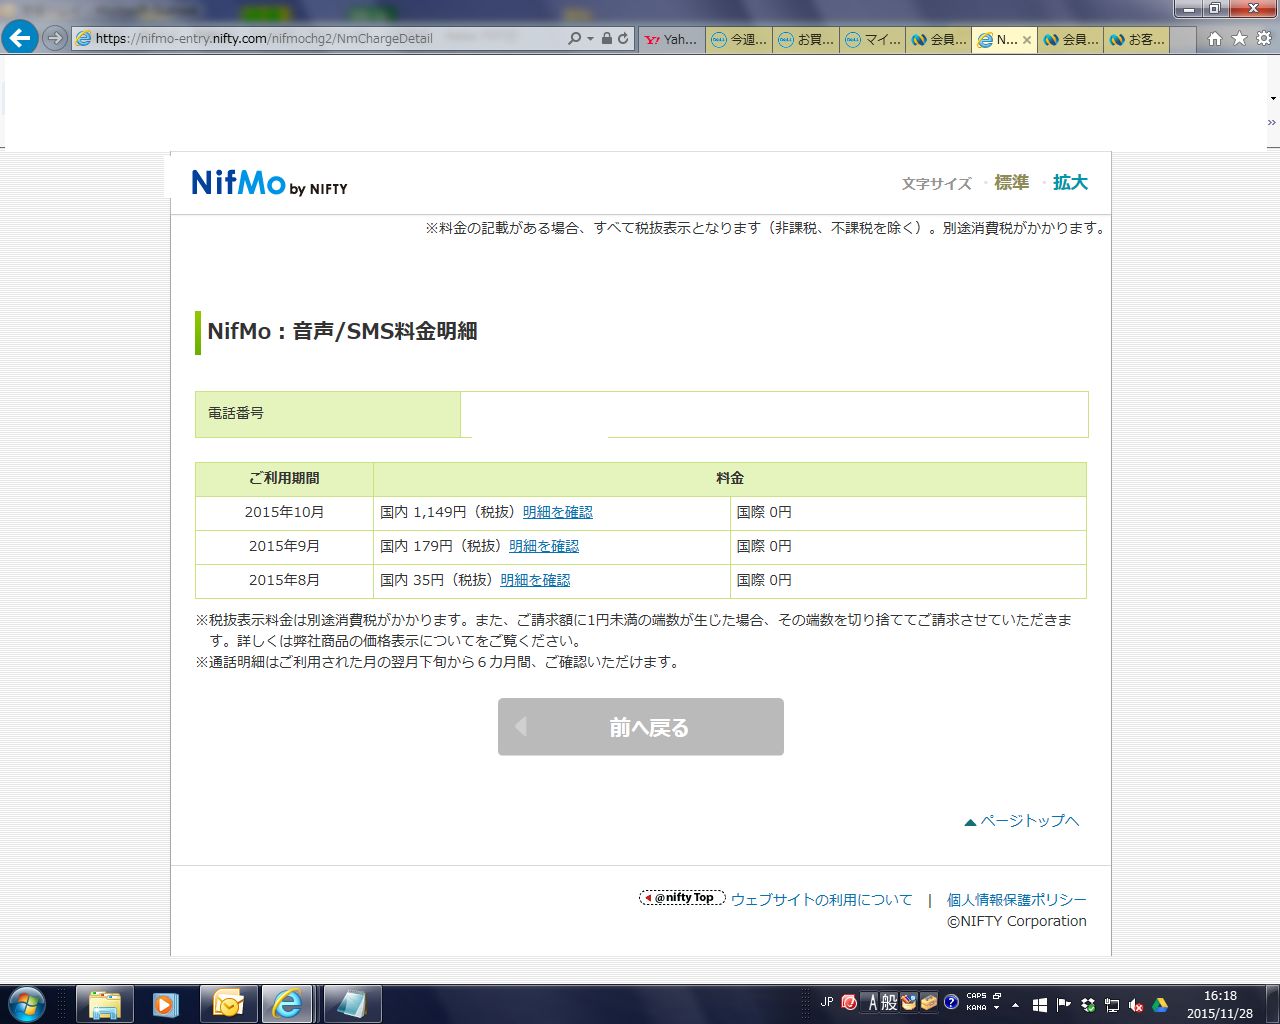Screen dimensions: 1280x1024
Task: Click the Google Drive tray icon
Action: pos(1160,1005)
